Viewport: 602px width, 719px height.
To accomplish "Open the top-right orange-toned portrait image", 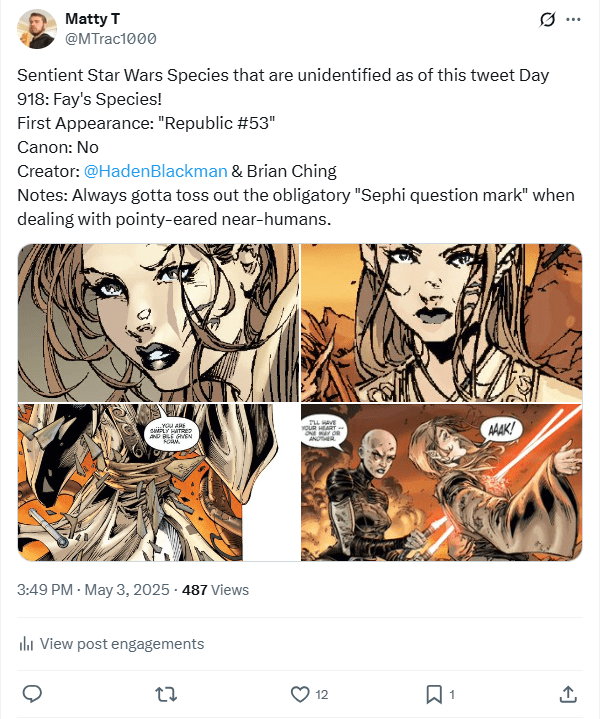I will point(441,322).
